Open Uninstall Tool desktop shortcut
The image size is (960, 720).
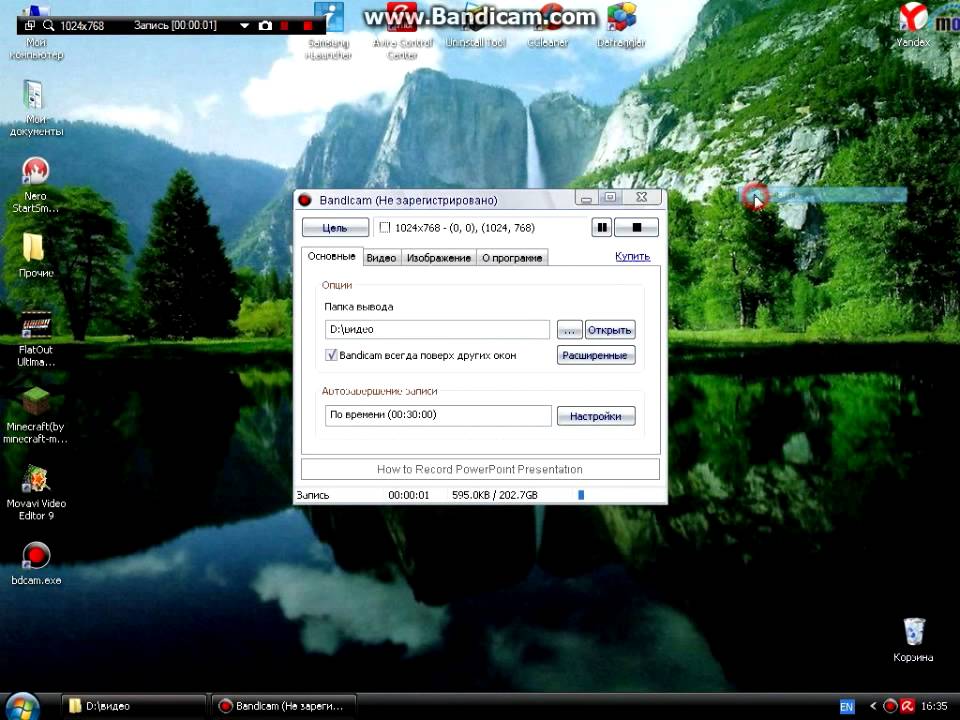tap(476, 24)
